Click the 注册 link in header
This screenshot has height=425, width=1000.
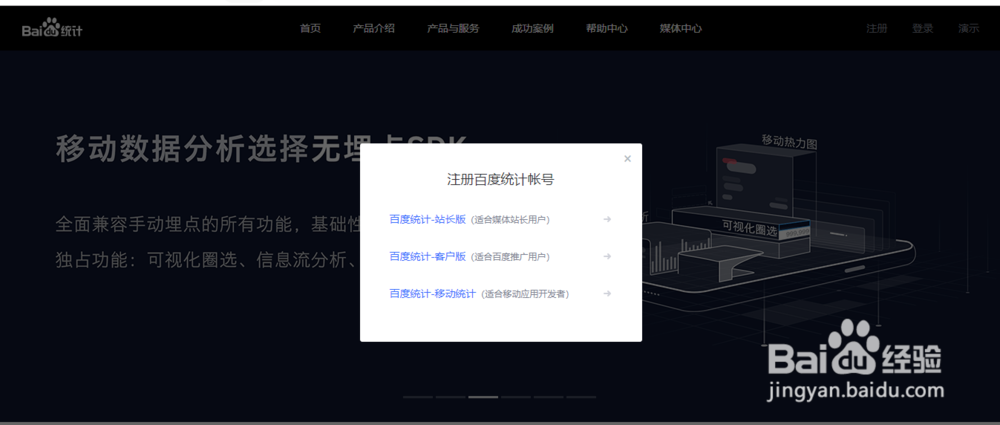876,29
